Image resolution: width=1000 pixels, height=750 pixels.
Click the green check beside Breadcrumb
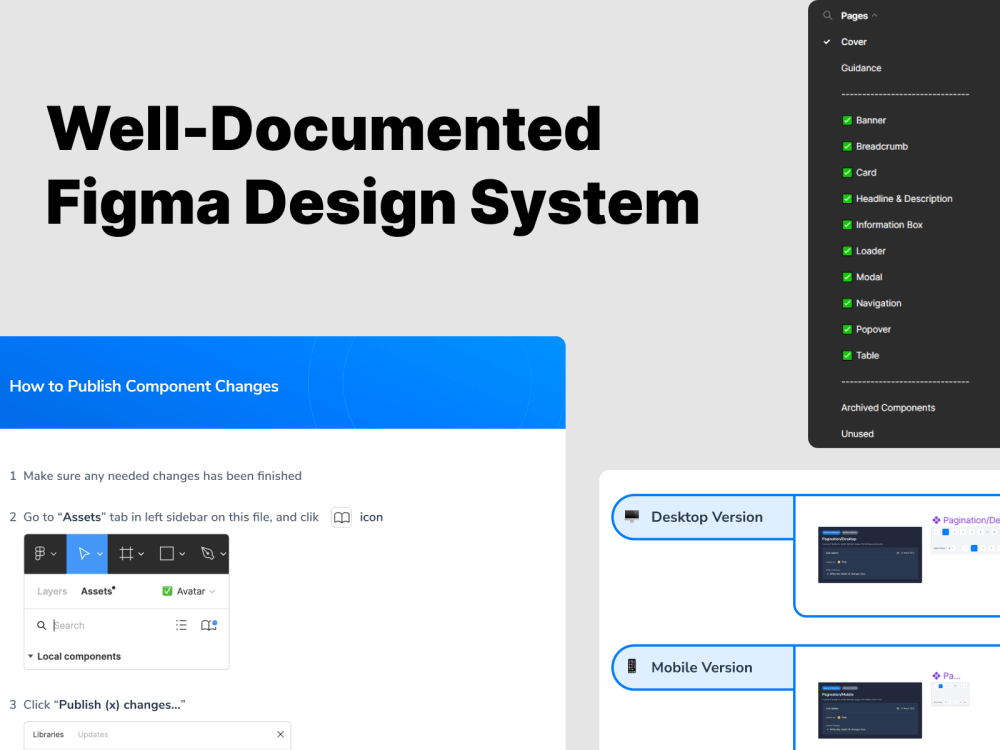[847, 146]
